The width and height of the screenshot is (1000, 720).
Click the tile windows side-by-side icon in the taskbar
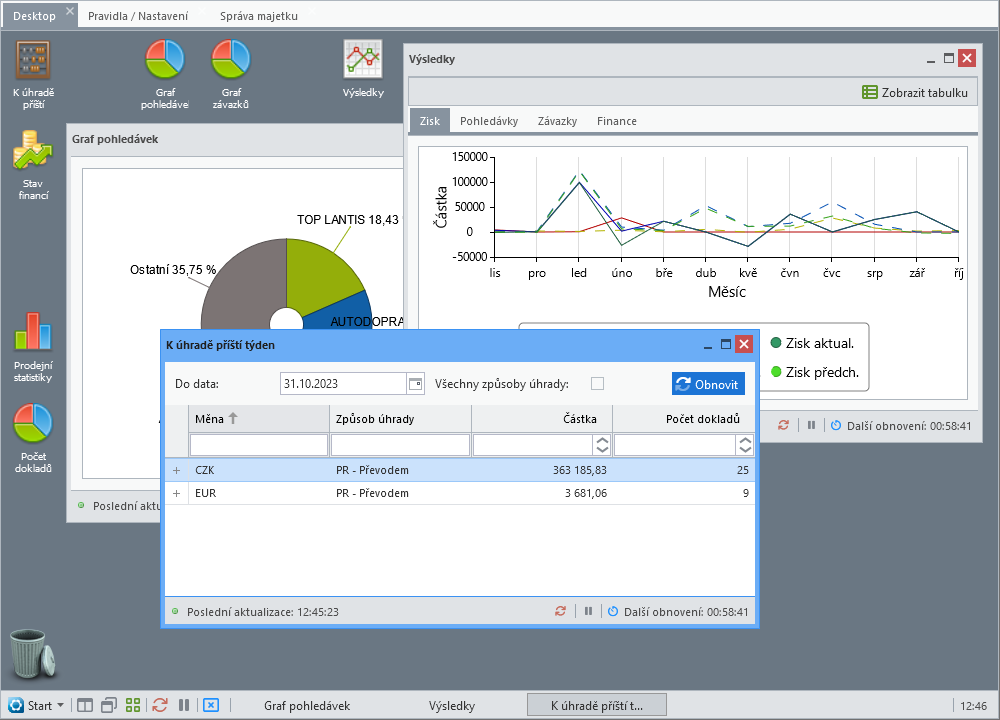pos(85,705)
